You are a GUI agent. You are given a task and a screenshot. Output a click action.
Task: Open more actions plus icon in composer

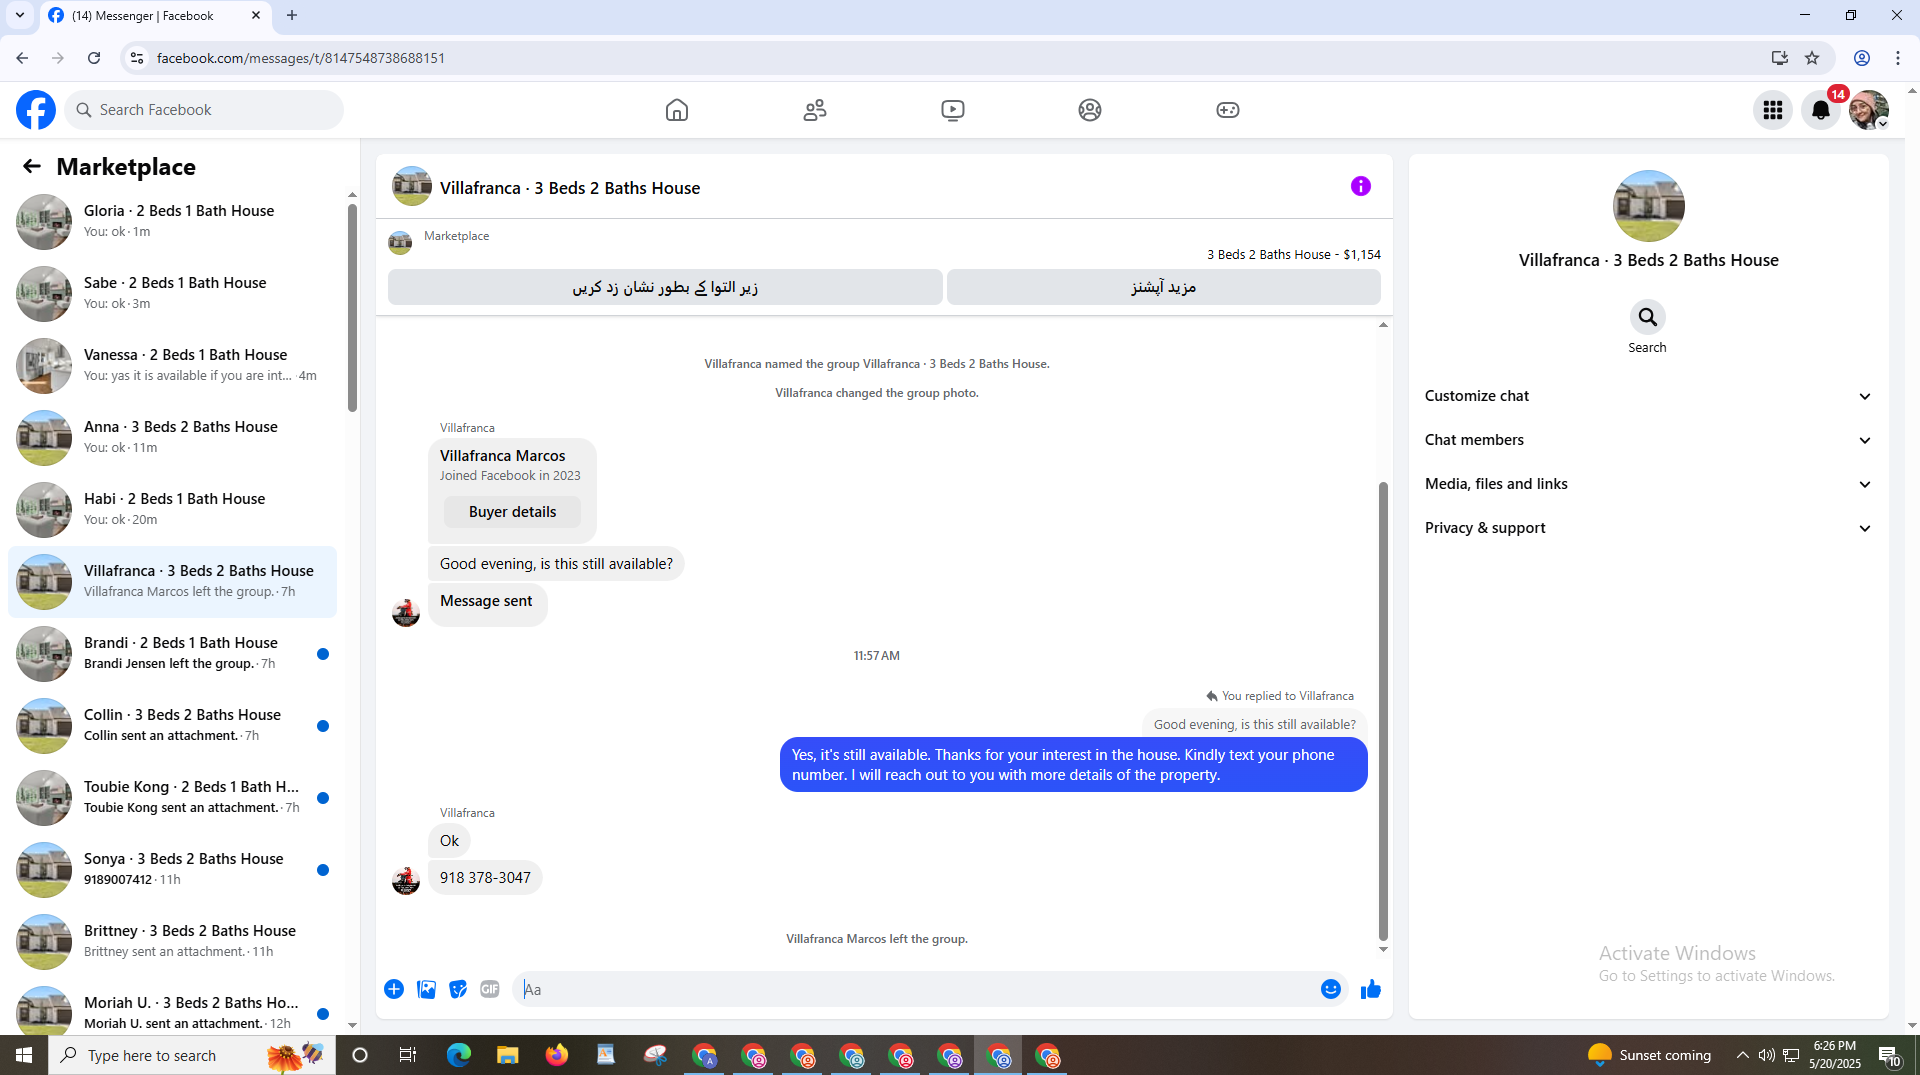[394, 989]
